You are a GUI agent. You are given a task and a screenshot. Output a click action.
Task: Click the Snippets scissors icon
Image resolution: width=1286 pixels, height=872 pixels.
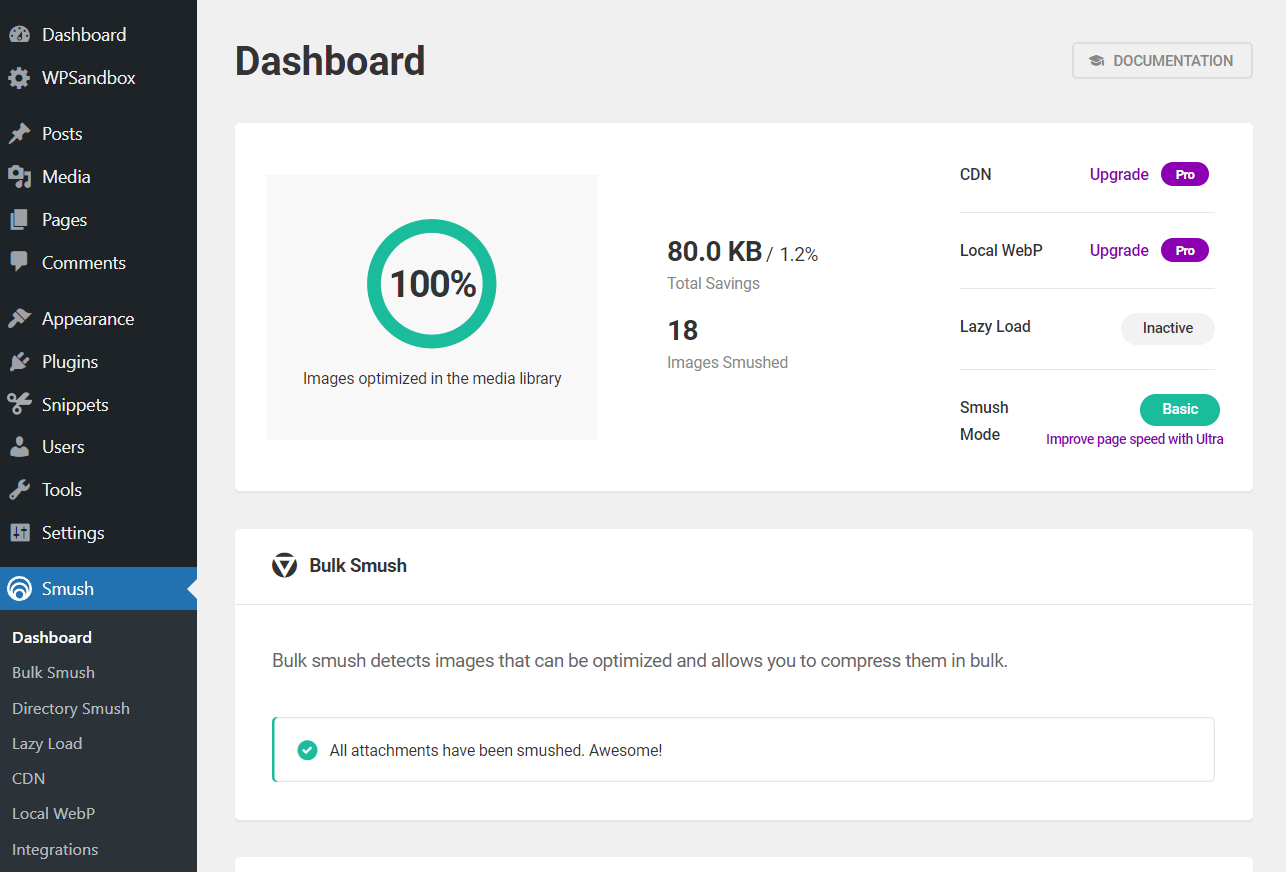19,405
